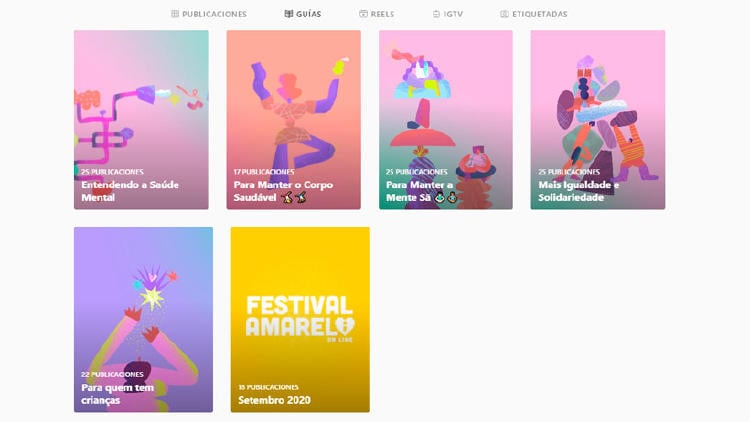Screen dimensions: 750x422
Task: Click the Para Manter a Mente Sã title
Action: (x=419, y=191)
